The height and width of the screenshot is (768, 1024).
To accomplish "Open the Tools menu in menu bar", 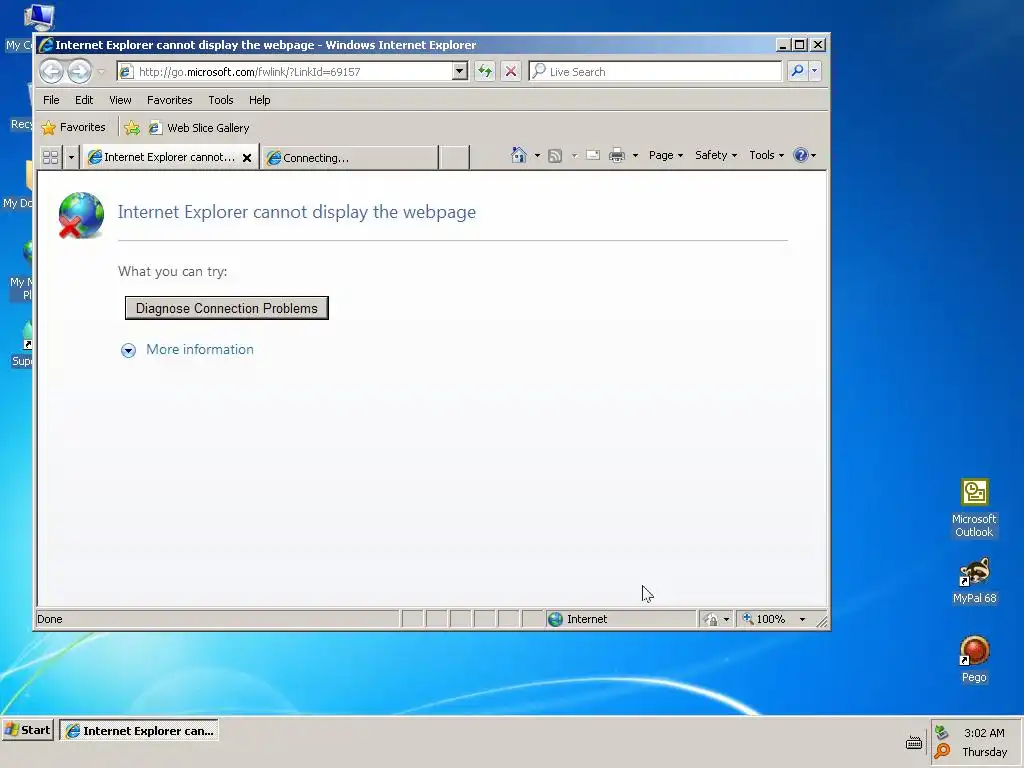I will click(x=221, y=100).
